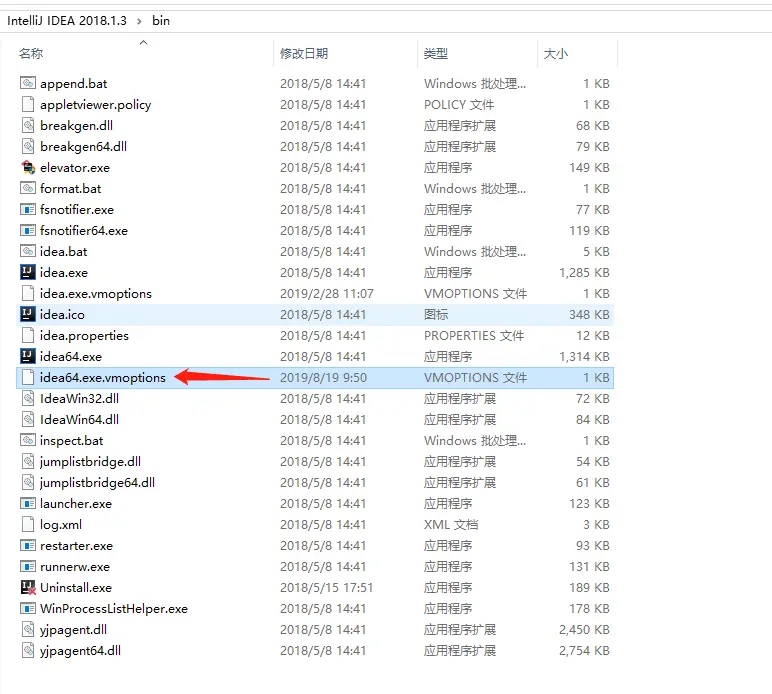This screenshot has height=694, width=772.
Task: Click the 图标 type cell
Action: click(436, 314)
